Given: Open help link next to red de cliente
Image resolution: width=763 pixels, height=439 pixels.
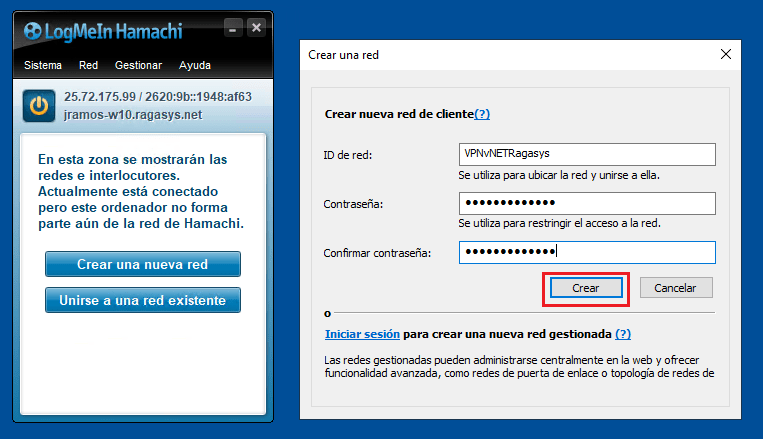Looking at the screenshot, I should pos(482,114).
